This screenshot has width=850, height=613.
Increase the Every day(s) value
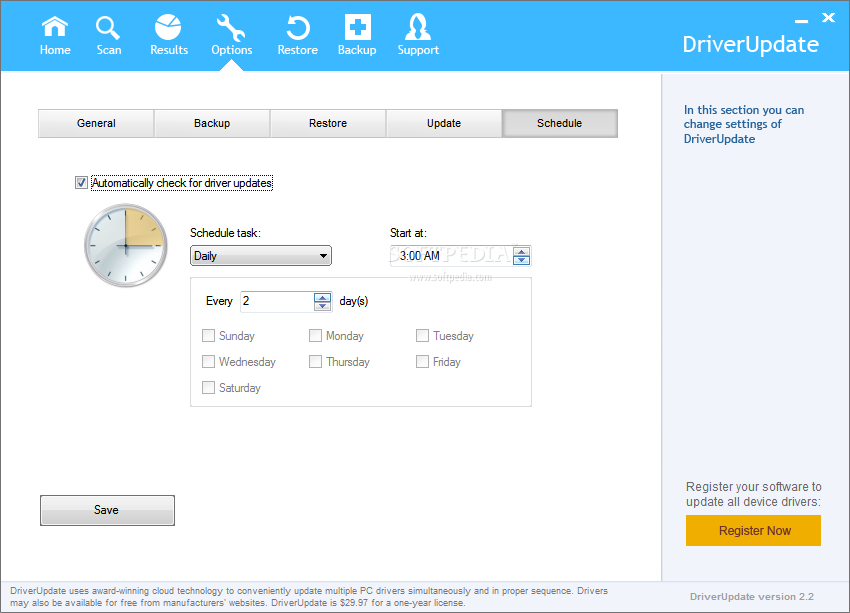point(322,297)
